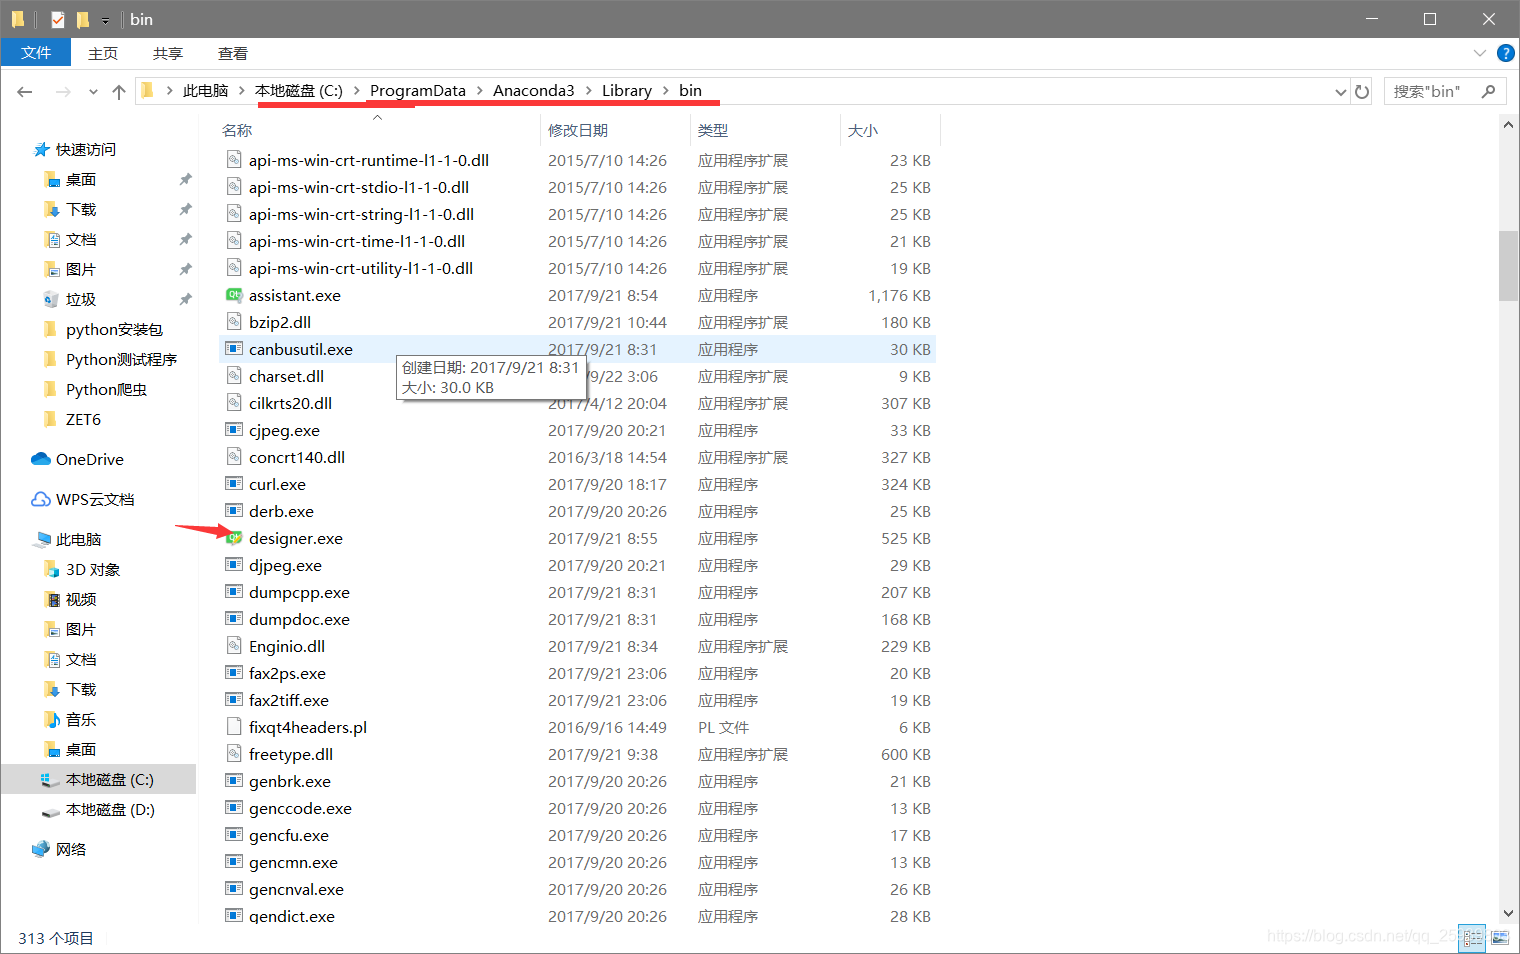Open the 文件 menu

(36, 52)
